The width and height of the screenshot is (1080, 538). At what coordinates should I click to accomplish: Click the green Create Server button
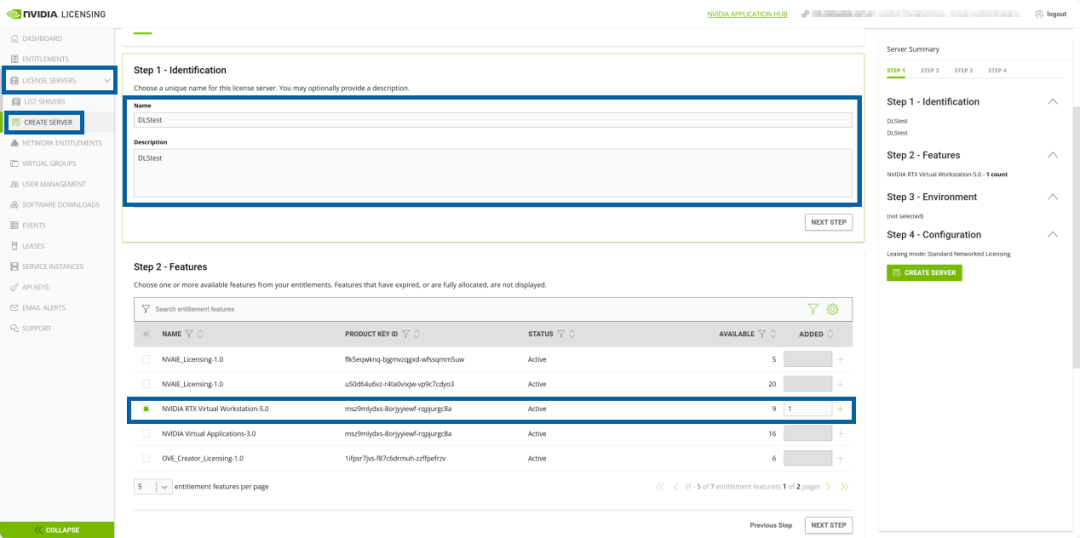[924, 273]
